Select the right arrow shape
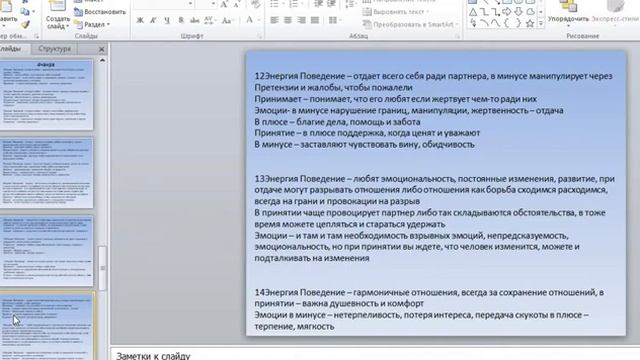Screen dimensions: 640x360 [x=507, y=12]
